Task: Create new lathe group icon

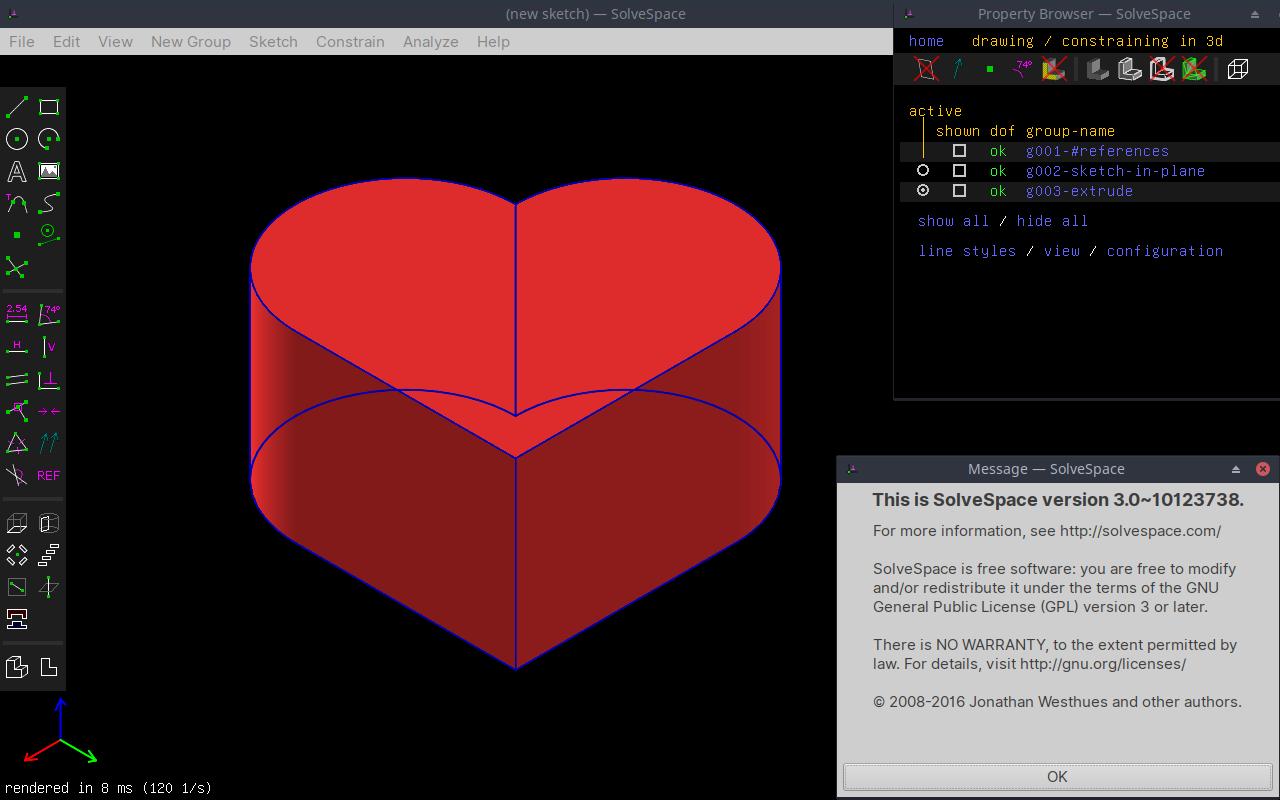Action: (49, 523)
